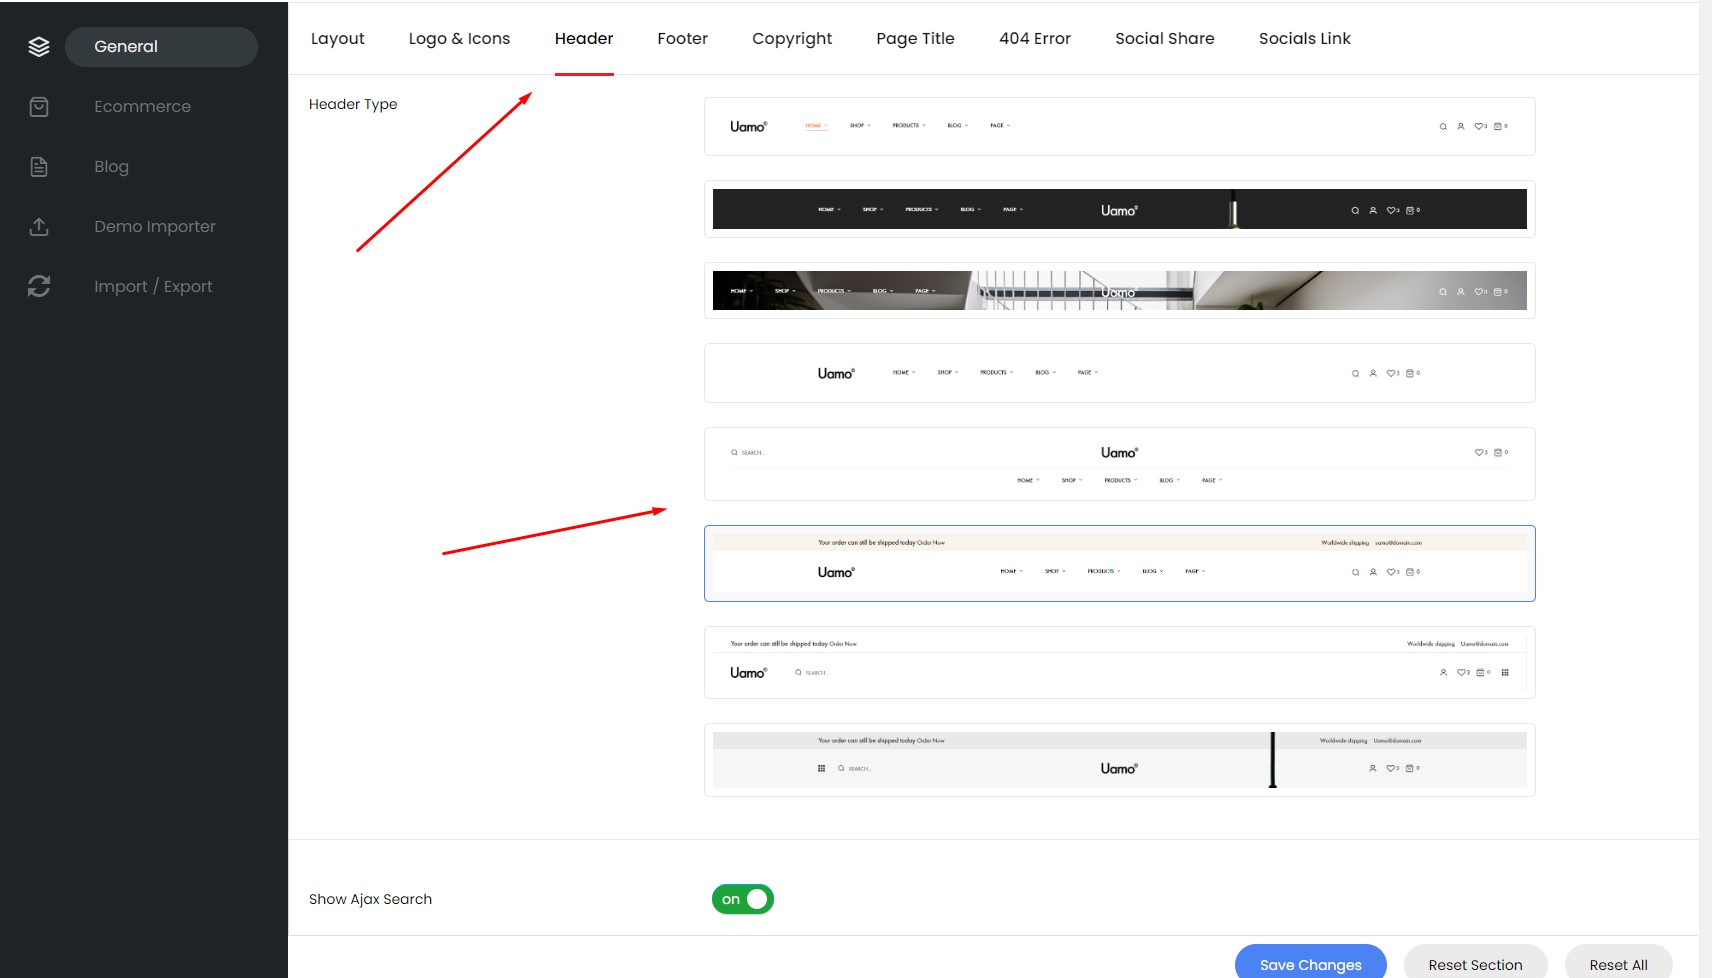Viewport: 1712px width, 978px height.
Task: Open the Socials Link tab
Action: pyautogui.click(x=1305, y=39)
